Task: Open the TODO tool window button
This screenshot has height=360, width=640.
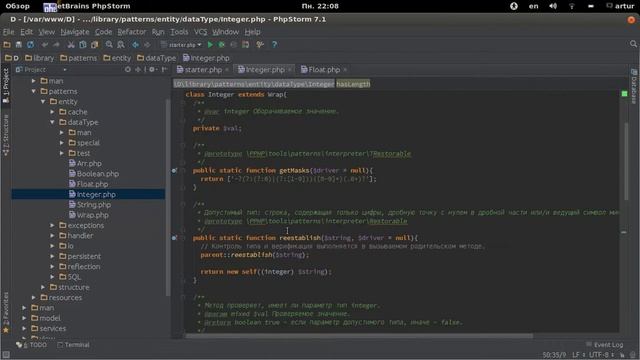Action: click(x=32, y=345)
